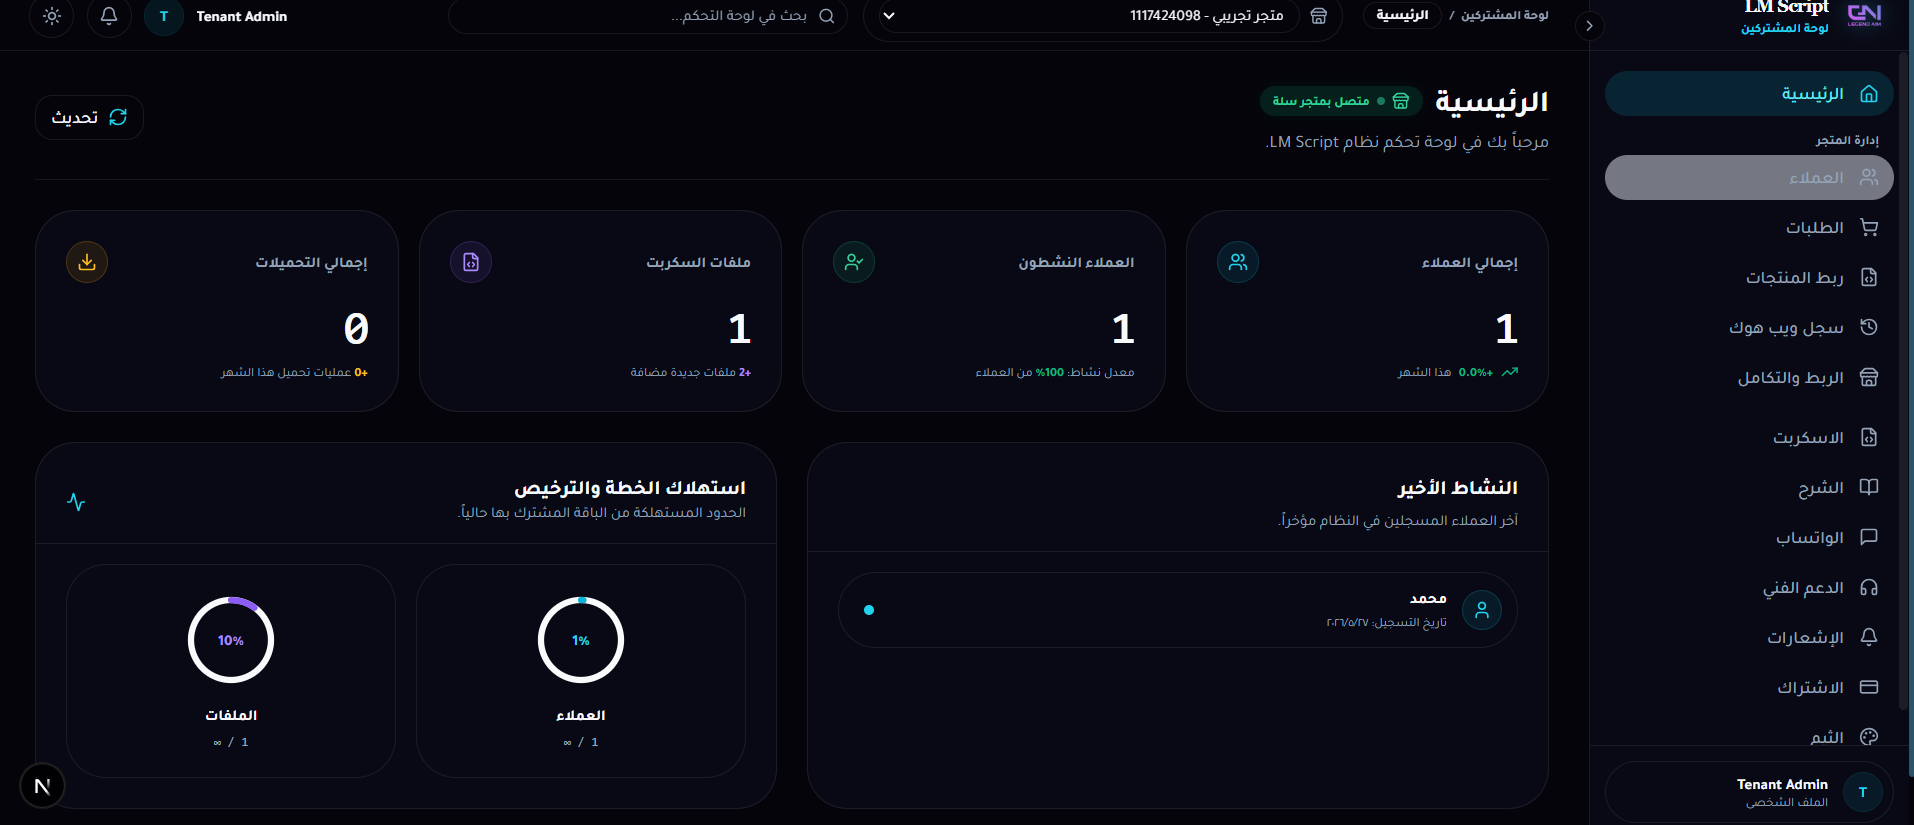
Task: Click the store icon beside the store selector
Action: pyautogui.click(x=1319, y=16)
